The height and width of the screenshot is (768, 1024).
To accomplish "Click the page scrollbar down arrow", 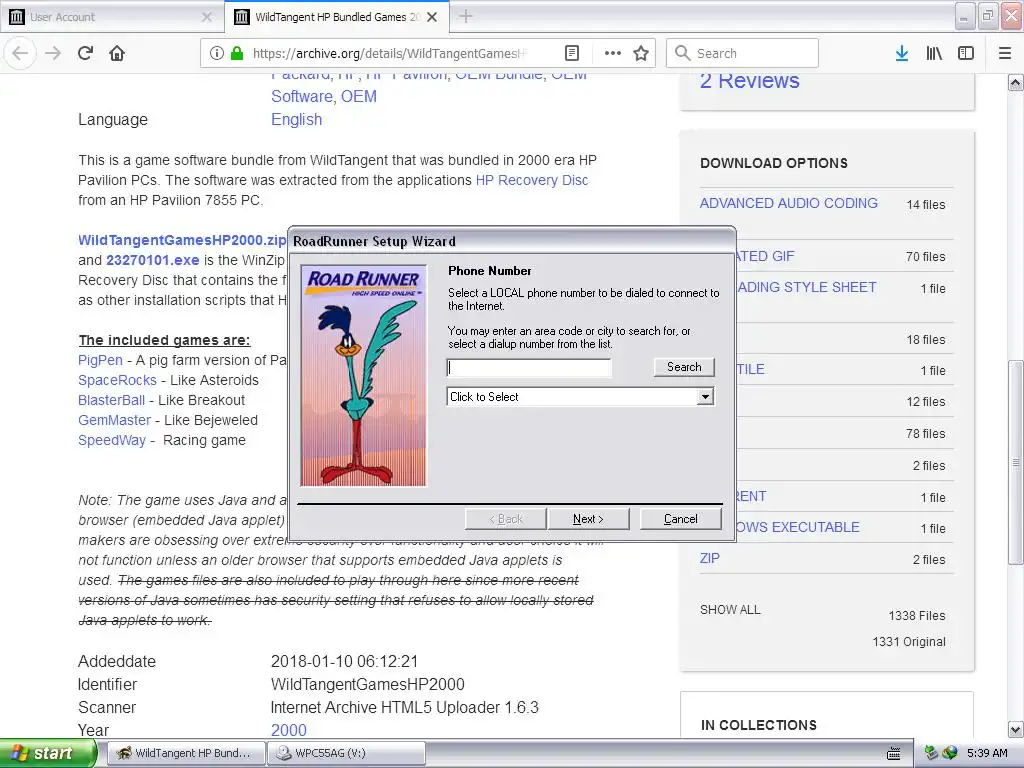I will pyautogui.click(x=1015, y=729).
